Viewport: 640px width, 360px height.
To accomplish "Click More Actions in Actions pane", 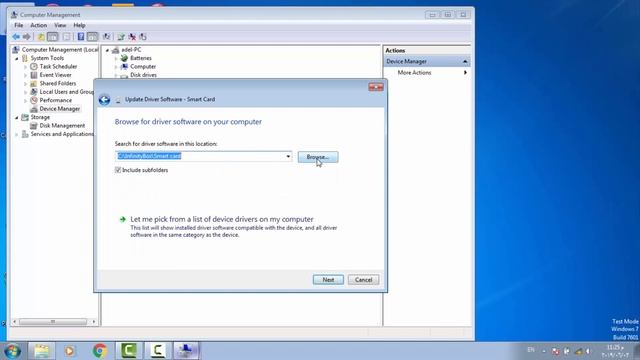I will [414, 73].
